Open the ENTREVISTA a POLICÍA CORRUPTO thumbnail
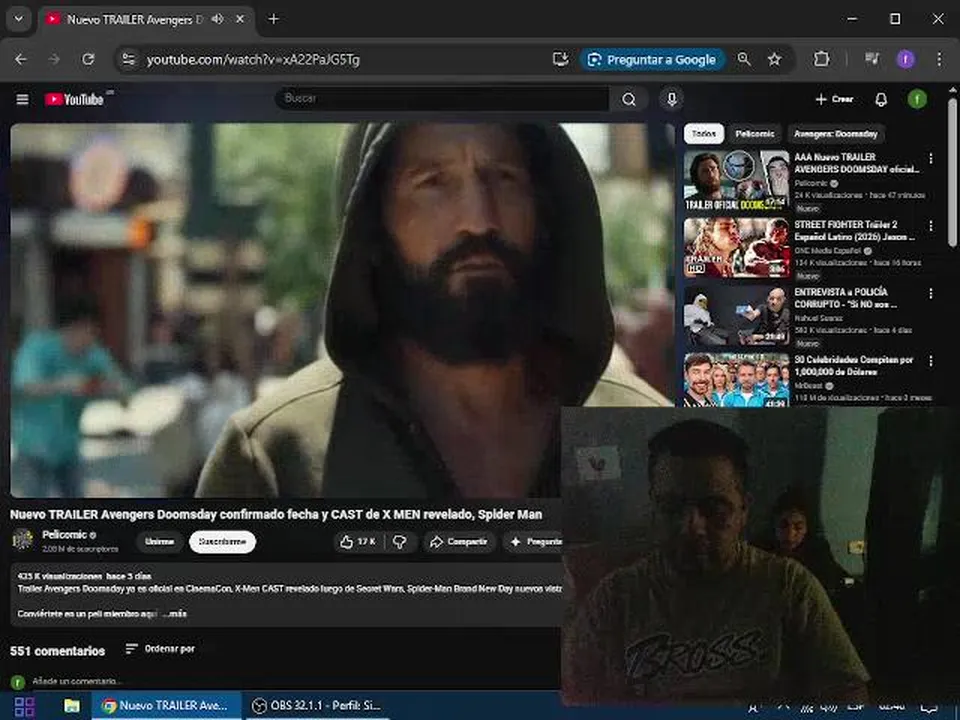Image resolution: width=960 pixels, height=720 pixels. (x=736, y=316)
